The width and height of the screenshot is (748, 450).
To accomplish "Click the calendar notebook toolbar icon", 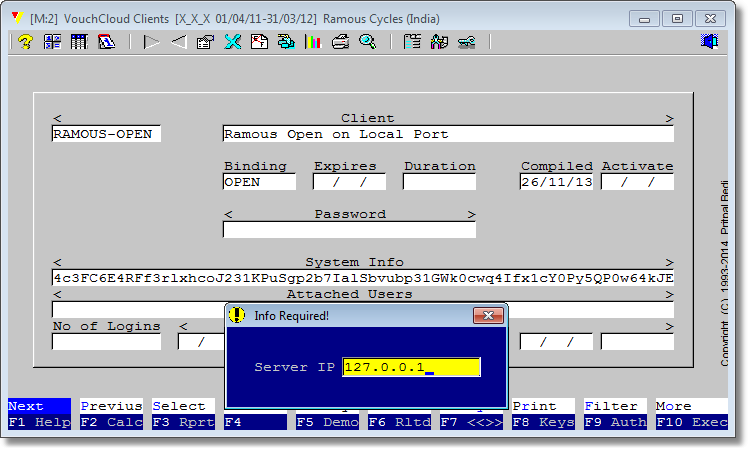I will coord(106,42).
